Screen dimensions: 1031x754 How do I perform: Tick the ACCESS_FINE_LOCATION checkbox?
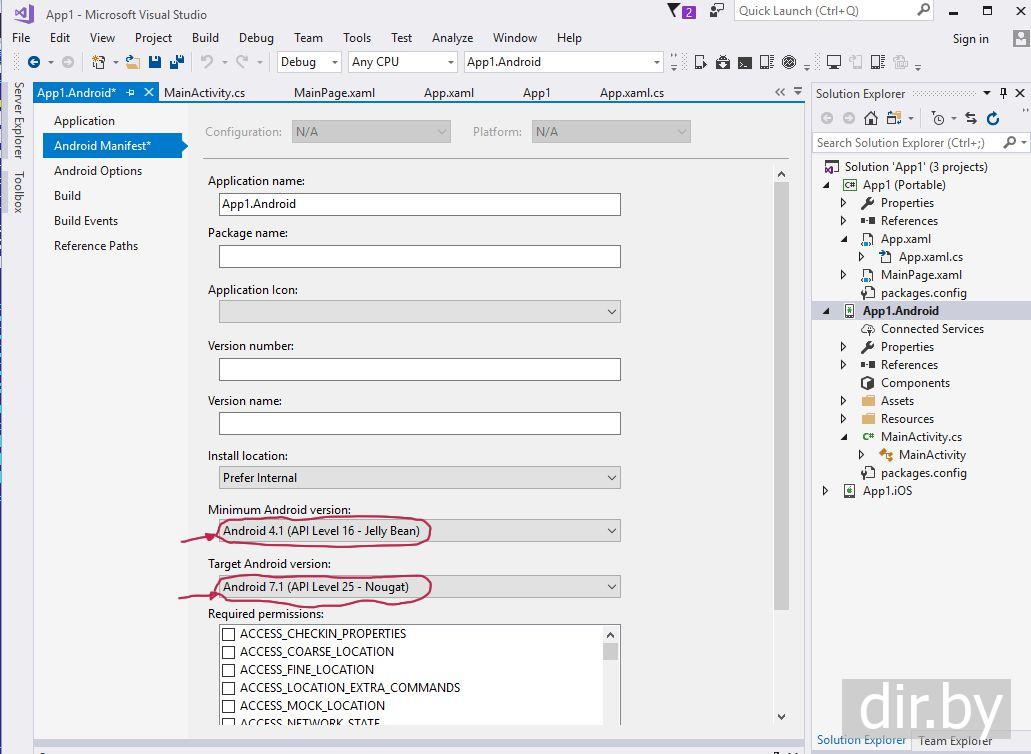click(x=229, y=670)
